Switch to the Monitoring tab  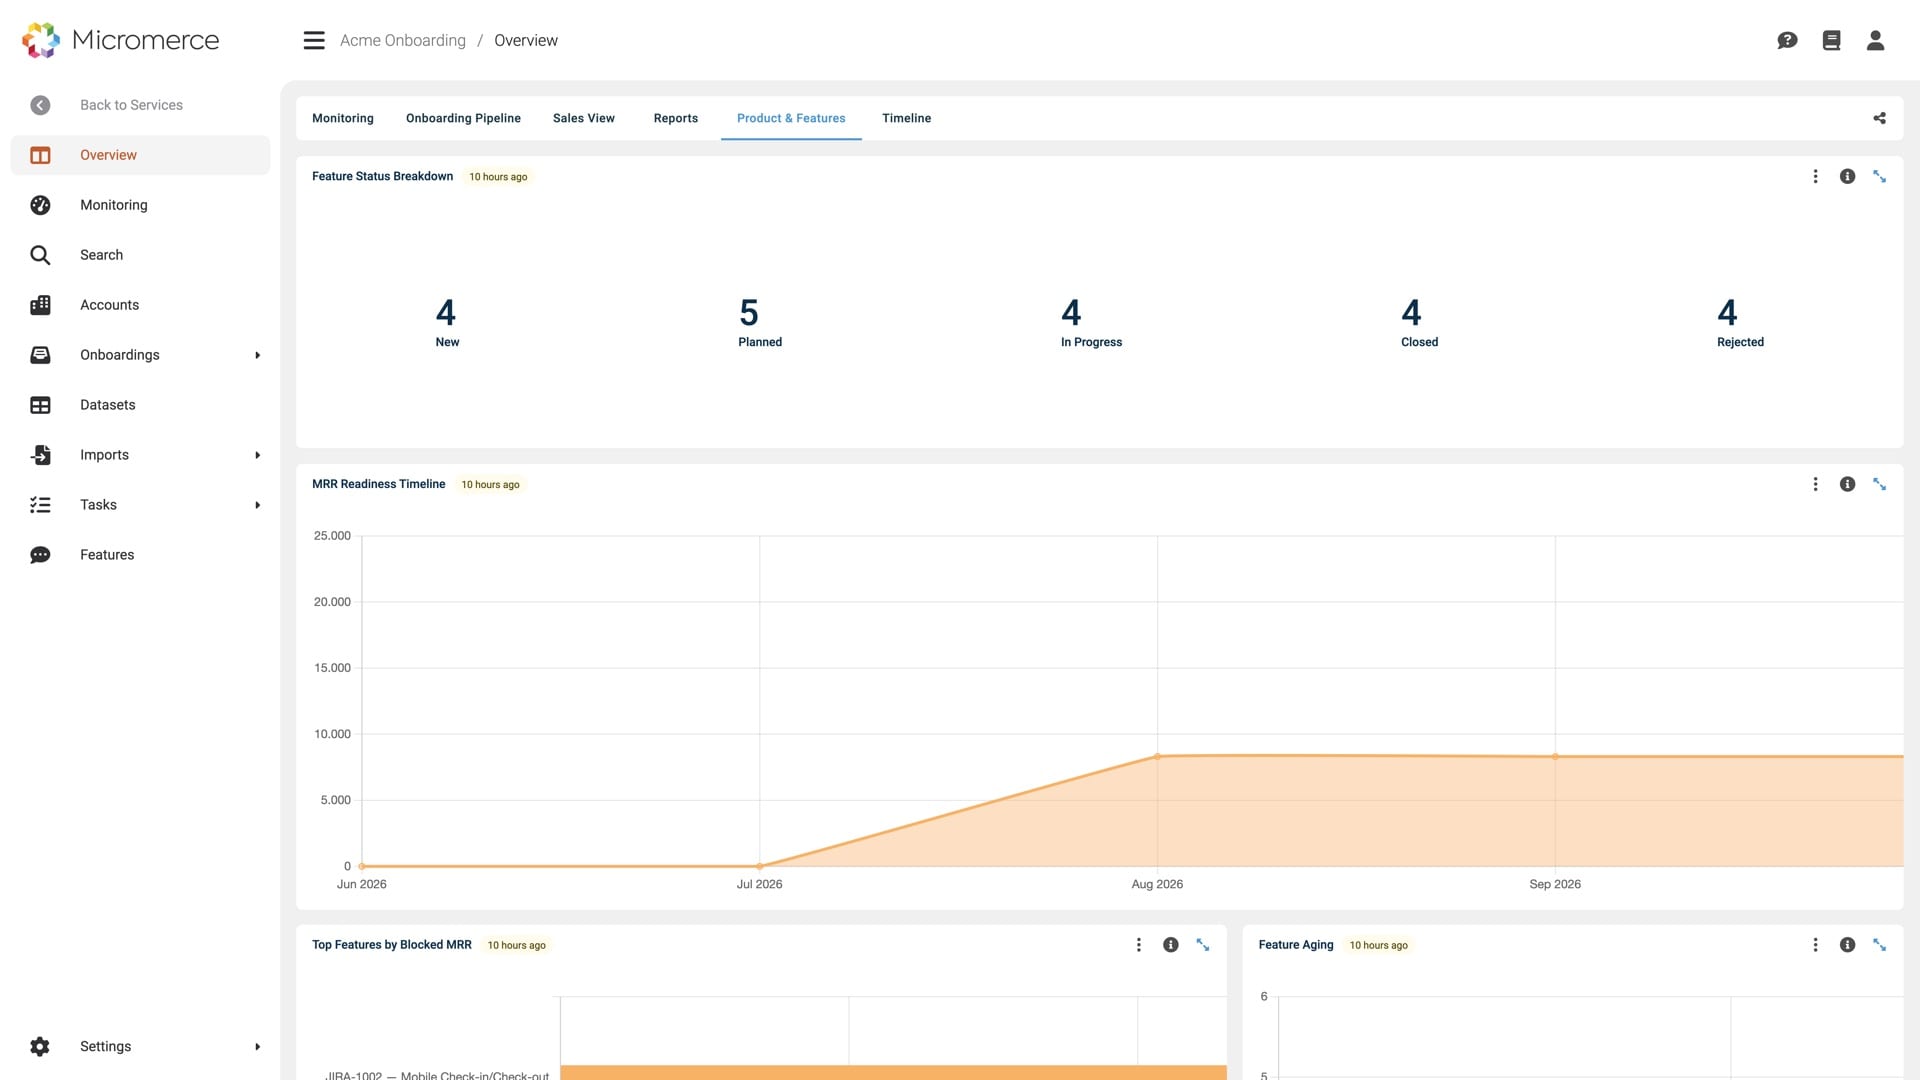point(343,118)
